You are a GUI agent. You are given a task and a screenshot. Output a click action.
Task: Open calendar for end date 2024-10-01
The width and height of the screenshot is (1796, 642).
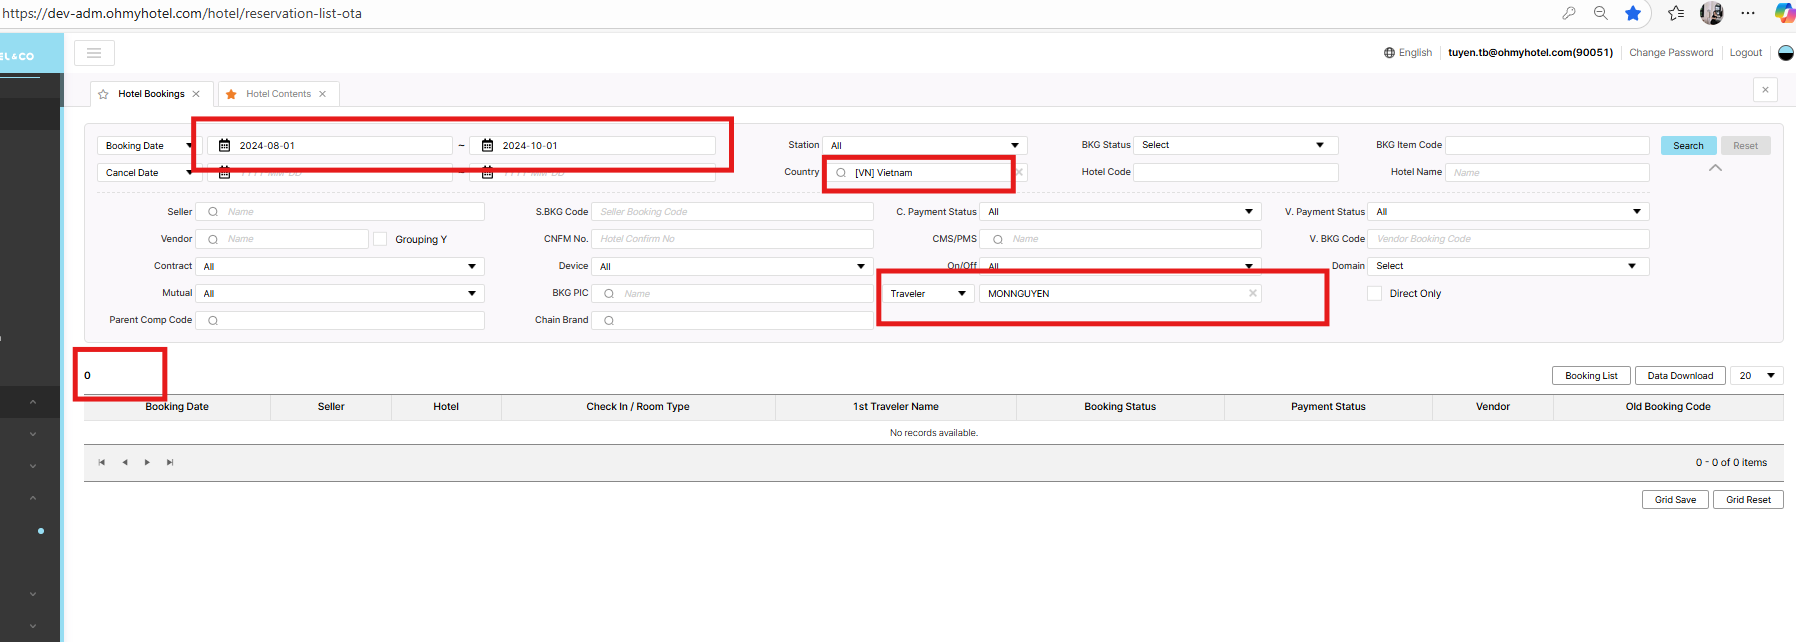click(x=488, y=145)
